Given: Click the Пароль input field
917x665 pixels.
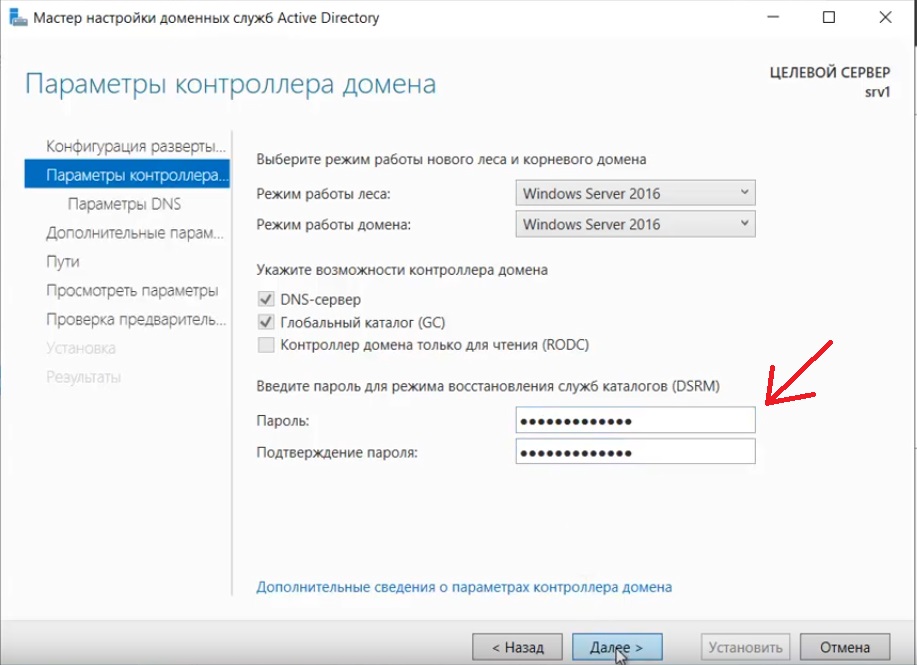Looking at the screenshot, I should (635, 420).
